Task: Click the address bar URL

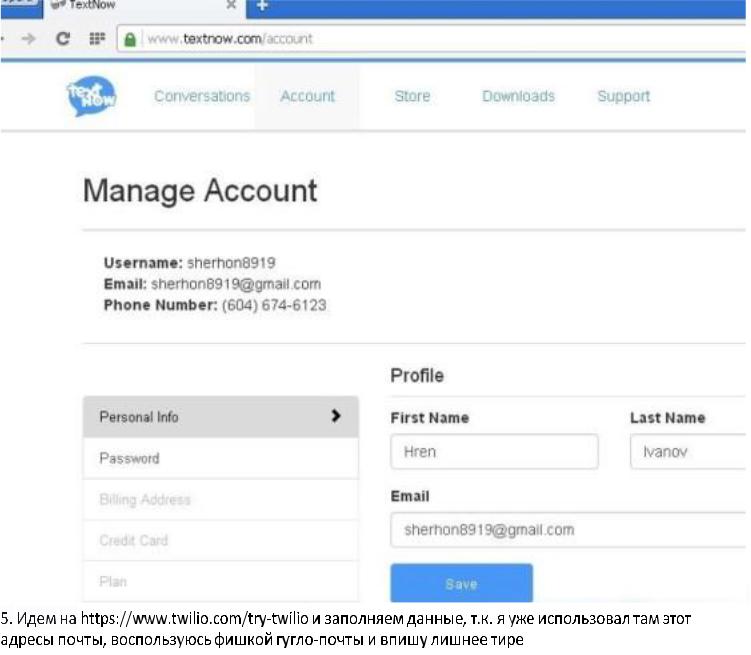Action: pos(230,38)
